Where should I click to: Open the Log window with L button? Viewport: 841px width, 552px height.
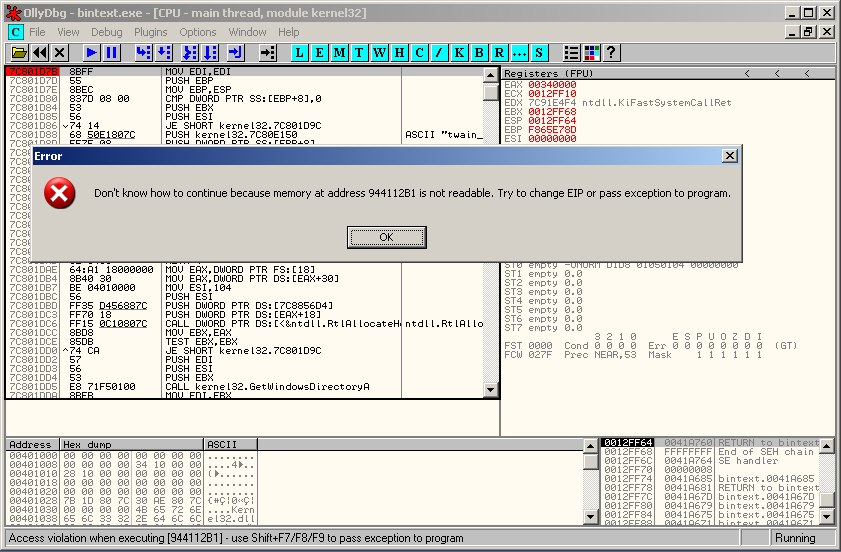pos(302,52)
